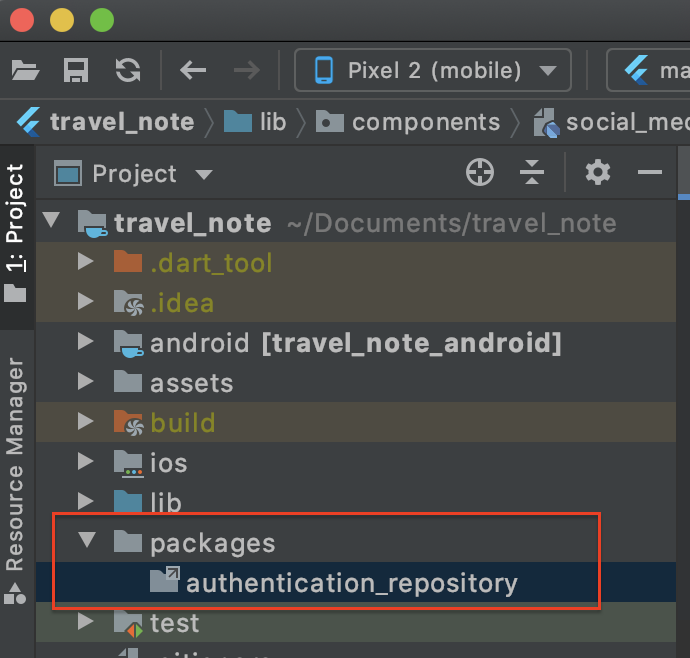Hide the Project panel with minus icon

click(650, 172)
